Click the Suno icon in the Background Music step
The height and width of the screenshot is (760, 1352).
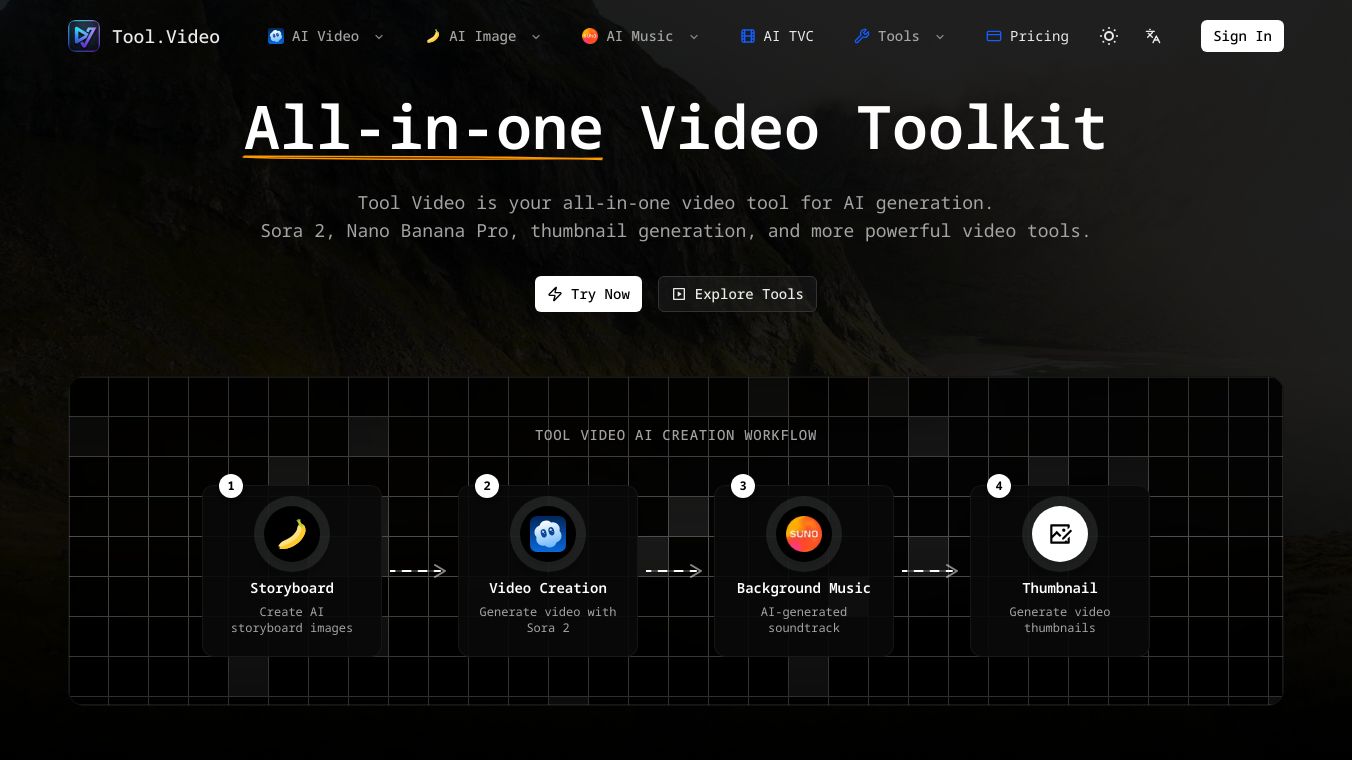[804, 534]
